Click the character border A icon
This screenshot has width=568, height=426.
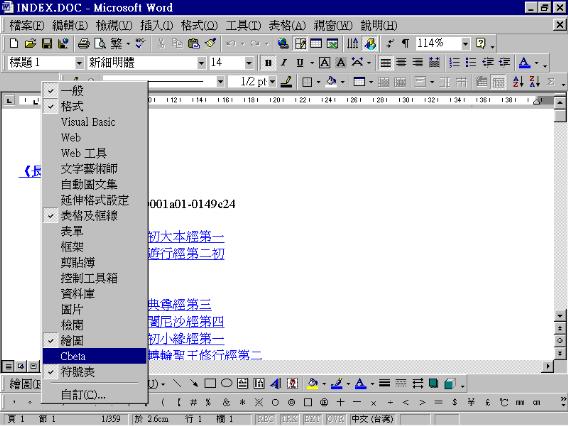325,63
